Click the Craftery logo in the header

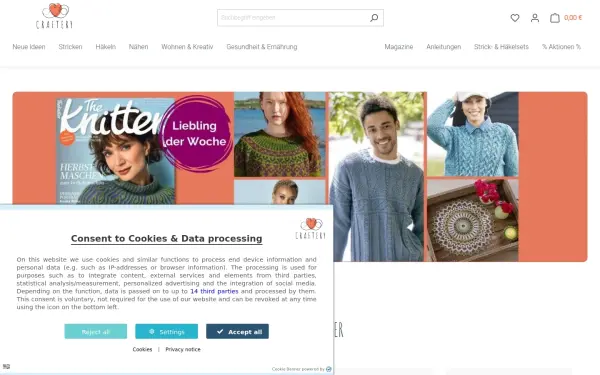54,16
